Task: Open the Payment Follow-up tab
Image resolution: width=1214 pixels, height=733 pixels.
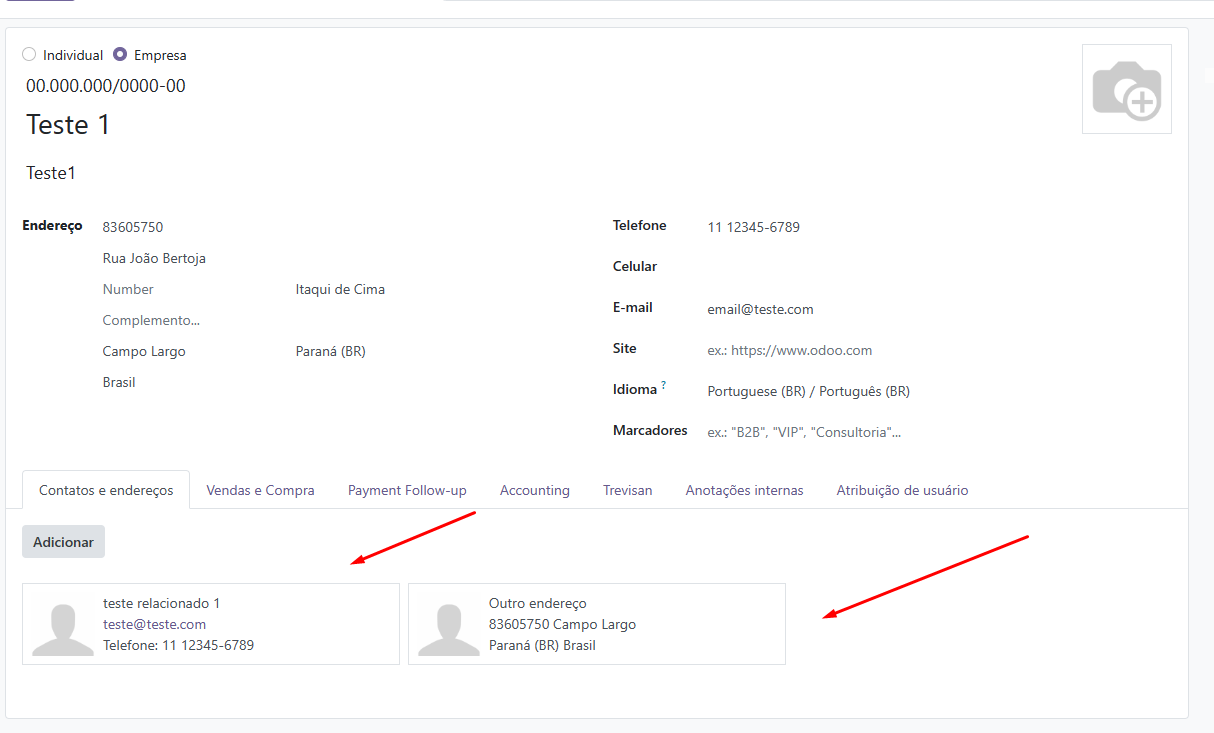Action: 407,490
